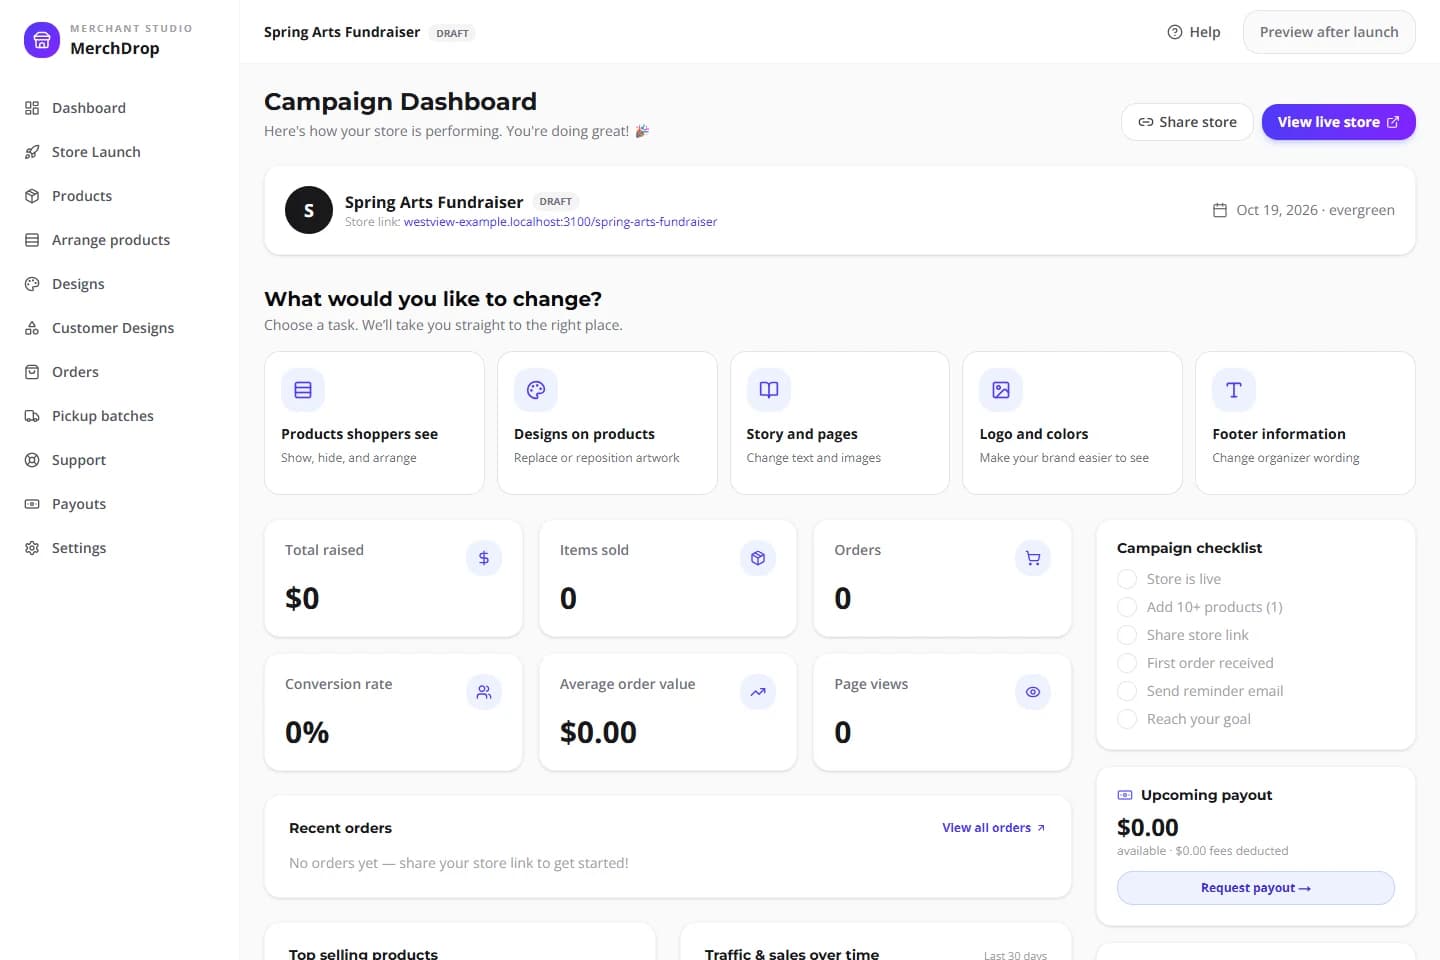1440x960 pixels.
Task: Open Arrange products page
Action: click(119, 240)
